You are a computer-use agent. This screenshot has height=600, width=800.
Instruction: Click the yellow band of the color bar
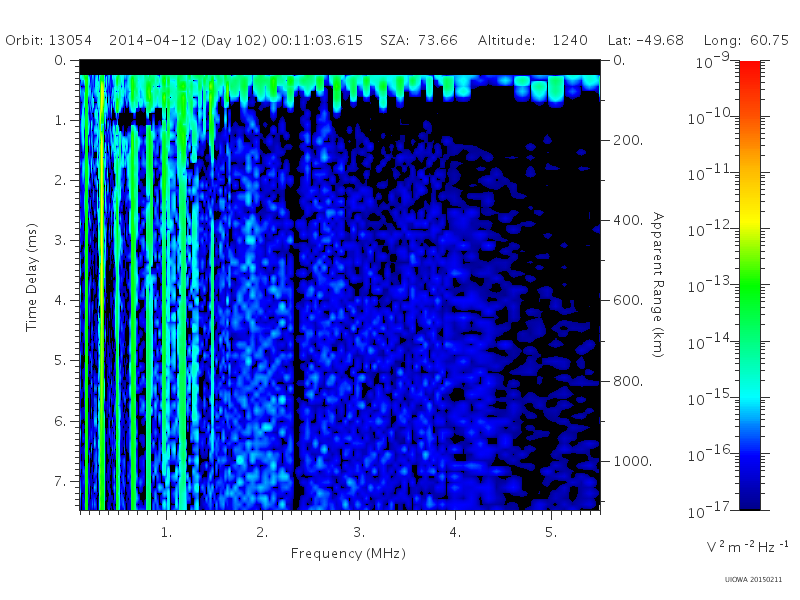(749, 222)
